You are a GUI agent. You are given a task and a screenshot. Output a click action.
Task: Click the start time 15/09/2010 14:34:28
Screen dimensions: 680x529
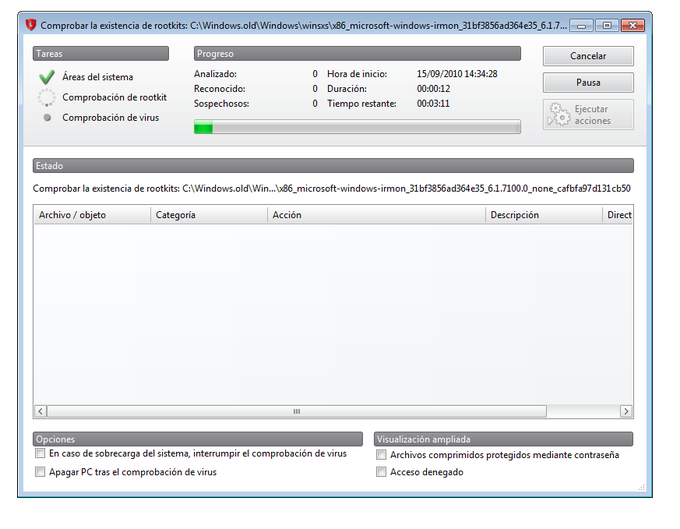tap(457, 74)
